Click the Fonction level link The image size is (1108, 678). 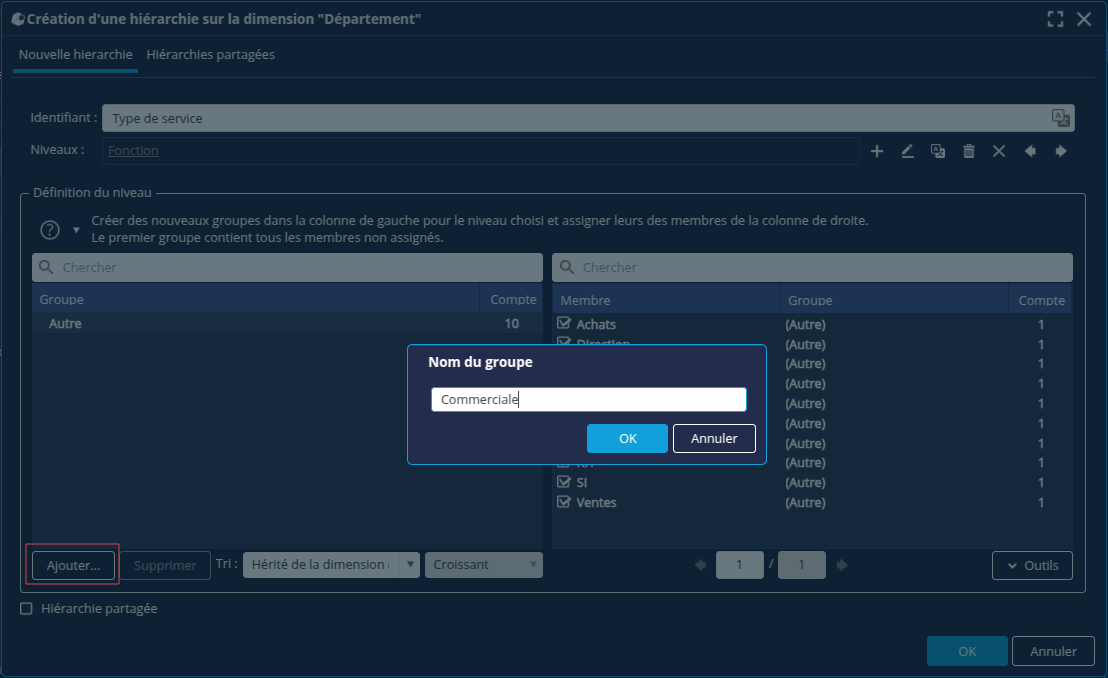pos(133,151)
